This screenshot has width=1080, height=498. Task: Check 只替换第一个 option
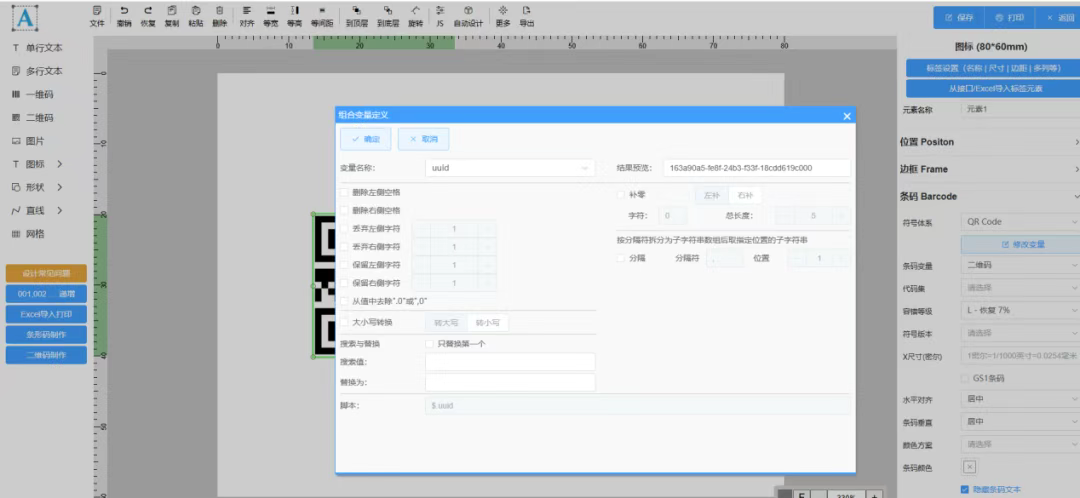(429, 344)
